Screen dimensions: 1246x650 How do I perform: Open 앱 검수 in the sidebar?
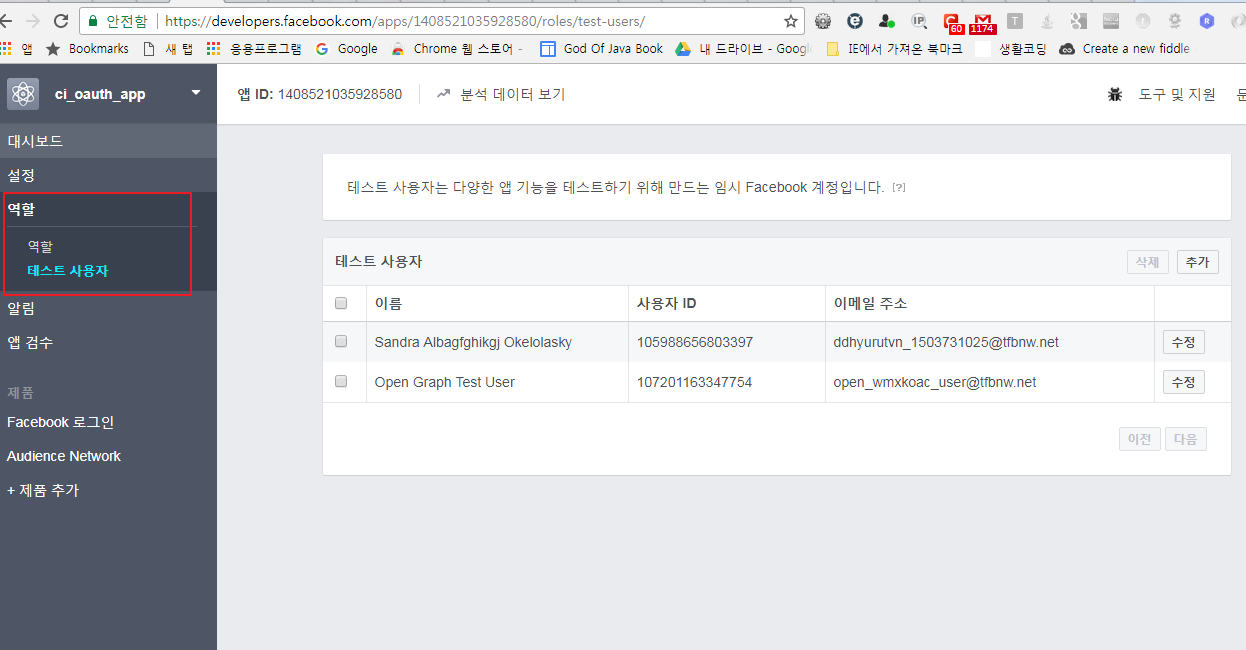click(x=108, y=342)
